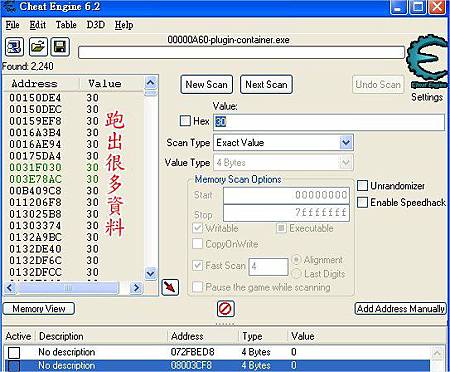Click the Stop address field

286,213
